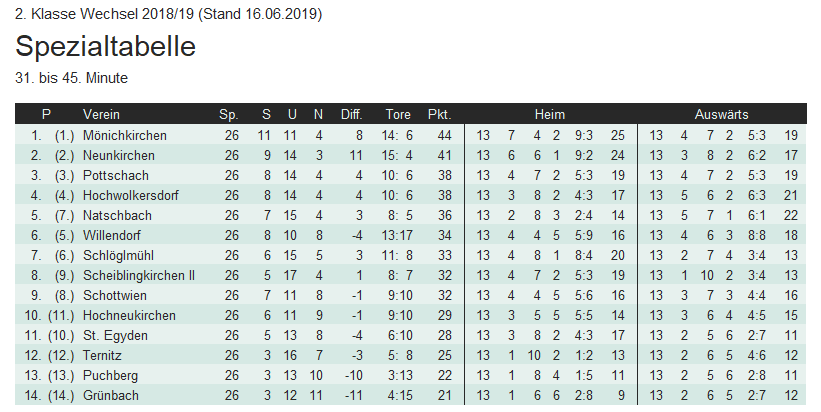Open the Puchberg team entry
The image size is (821, 412).
[111, 375]
